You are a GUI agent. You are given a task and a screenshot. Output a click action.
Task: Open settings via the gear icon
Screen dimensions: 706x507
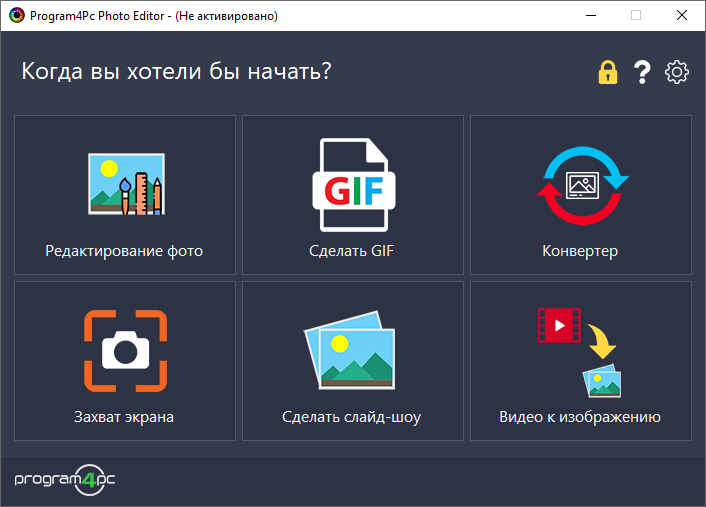tap(677, 72)
